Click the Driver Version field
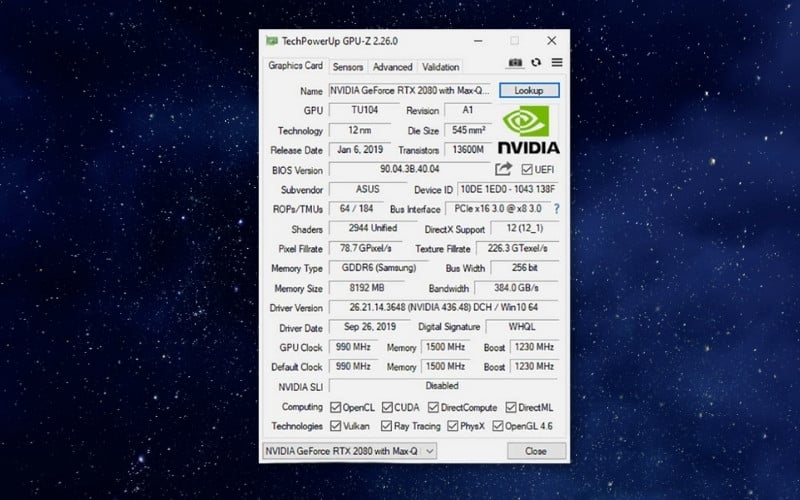 click(x=444, y=308)
